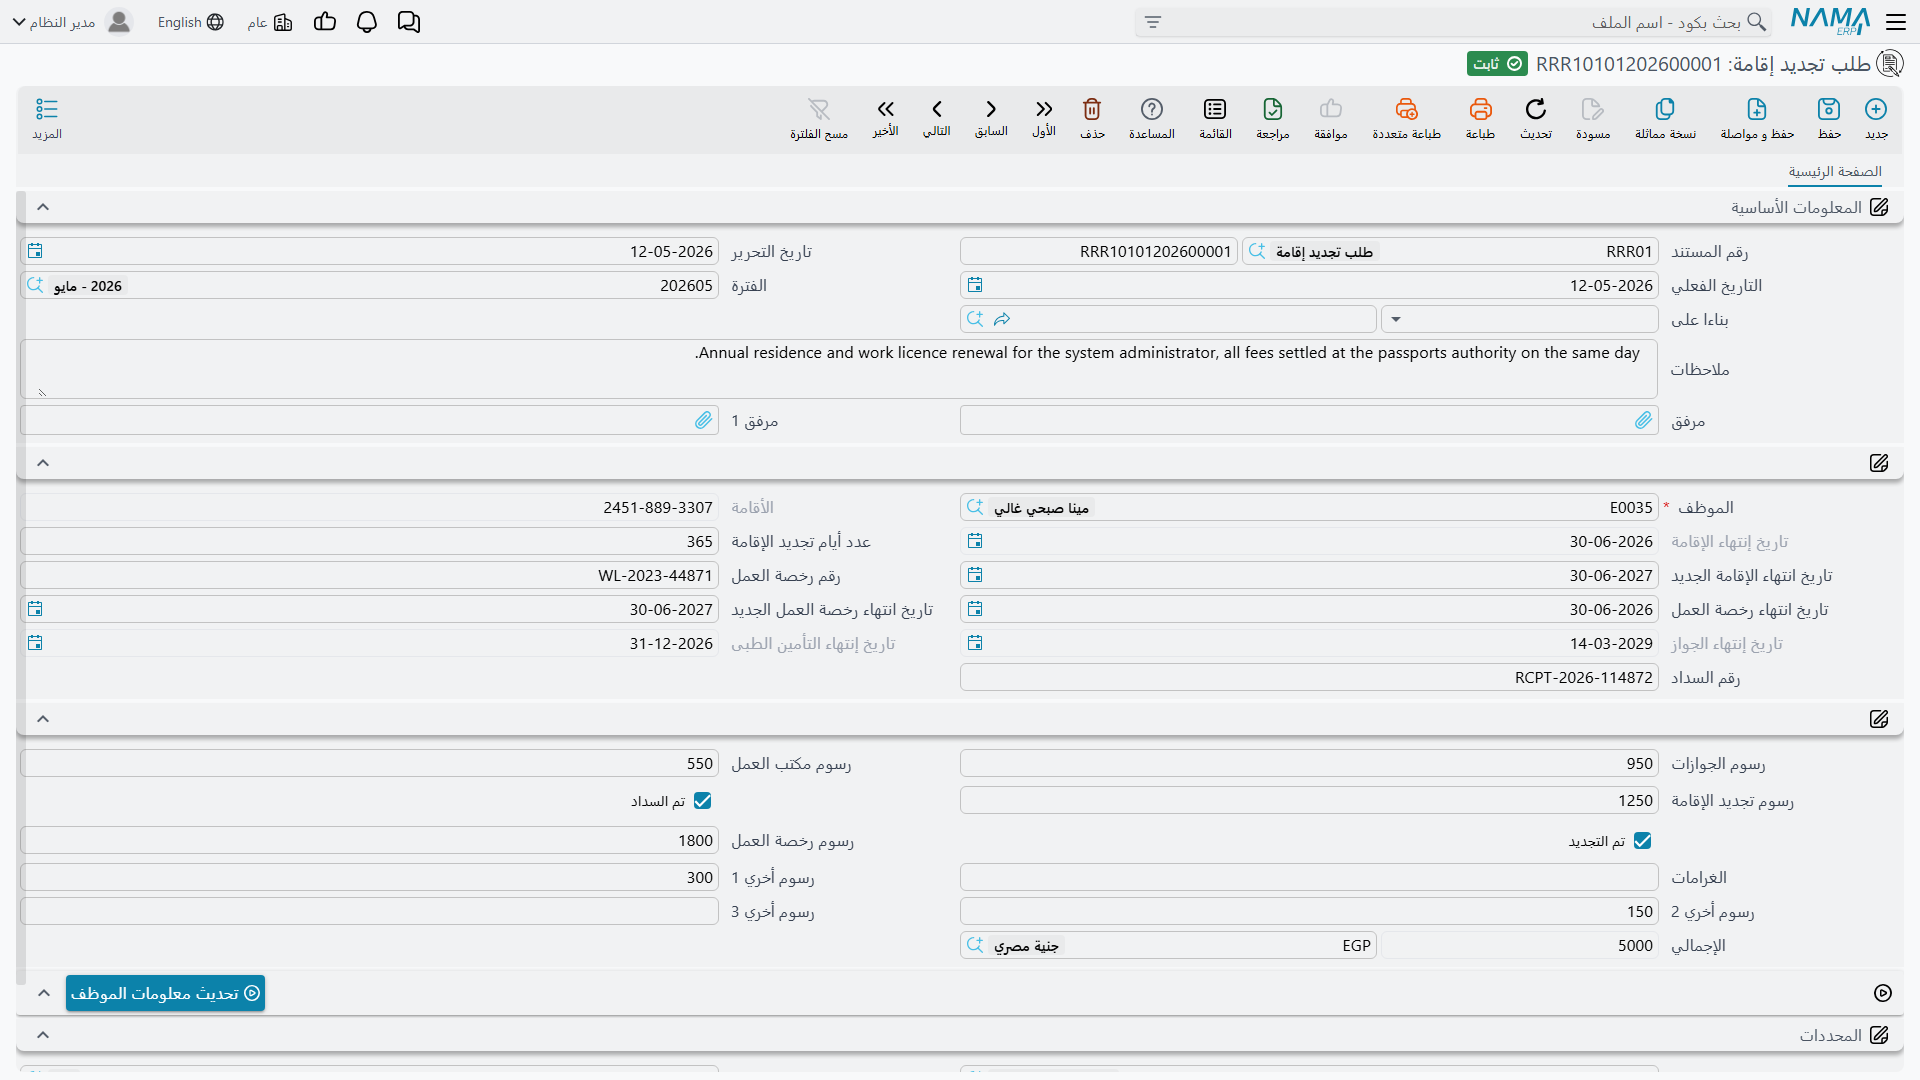This screenshot has height=1080, width=1920.
Task: Clear filter with مسح الفلترة
Action: 819,118
